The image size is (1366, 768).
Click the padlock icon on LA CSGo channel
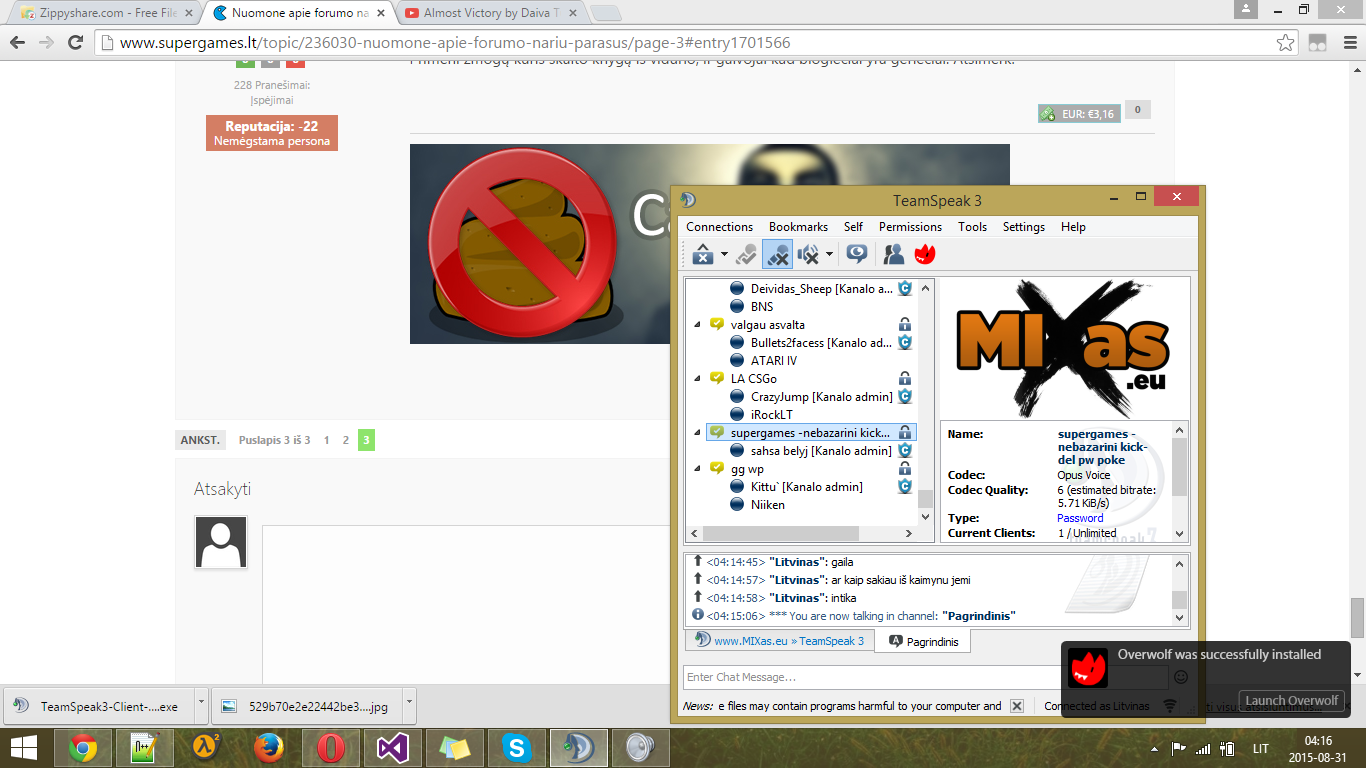905,379
